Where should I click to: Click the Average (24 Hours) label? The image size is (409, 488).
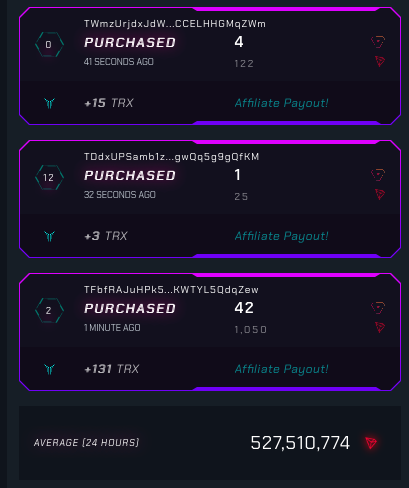[86, 443]
